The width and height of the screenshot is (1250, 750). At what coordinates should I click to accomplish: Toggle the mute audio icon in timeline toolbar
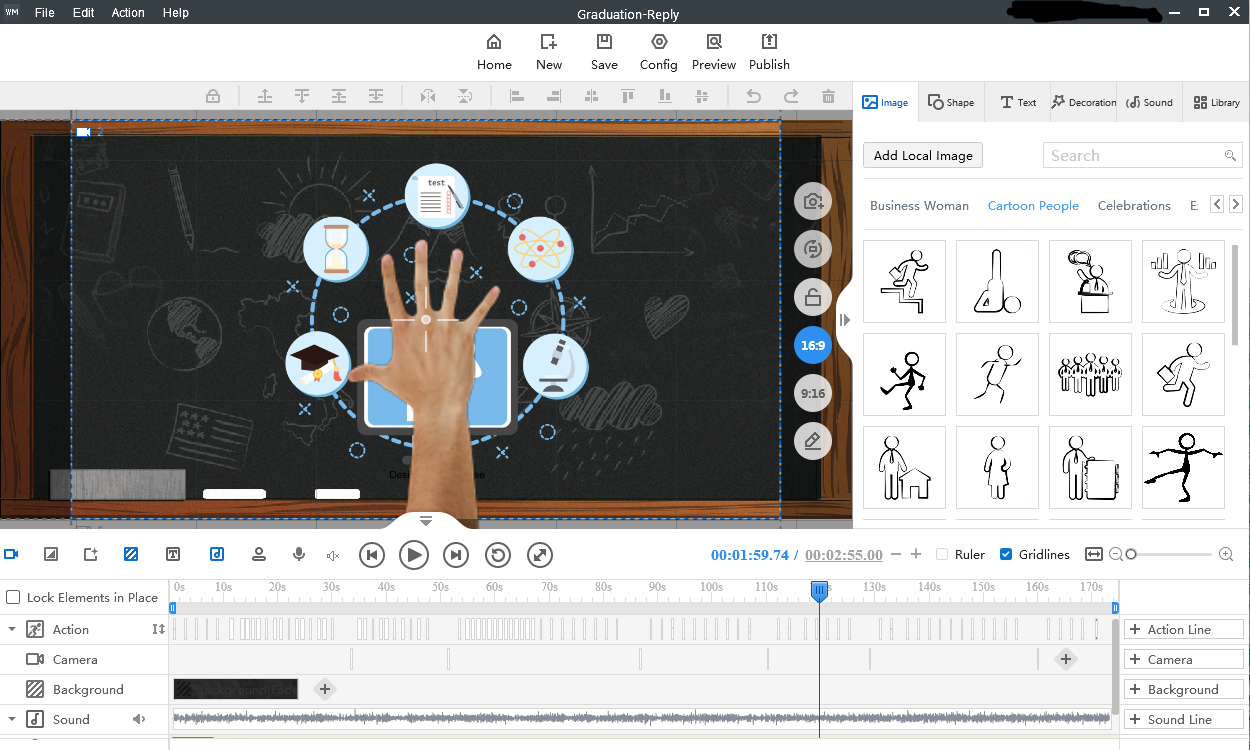(334, 555)
